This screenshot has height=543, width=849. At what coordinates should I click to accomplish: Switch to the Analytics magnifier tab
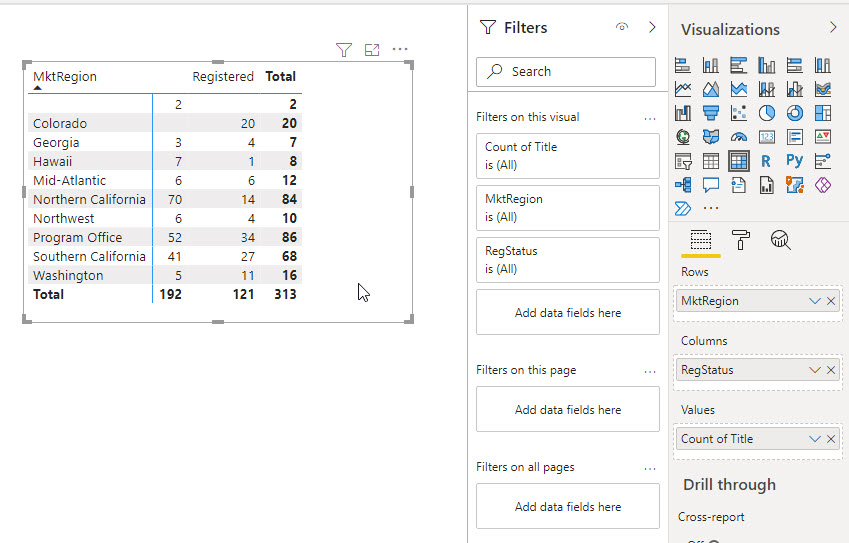point(780,240)
